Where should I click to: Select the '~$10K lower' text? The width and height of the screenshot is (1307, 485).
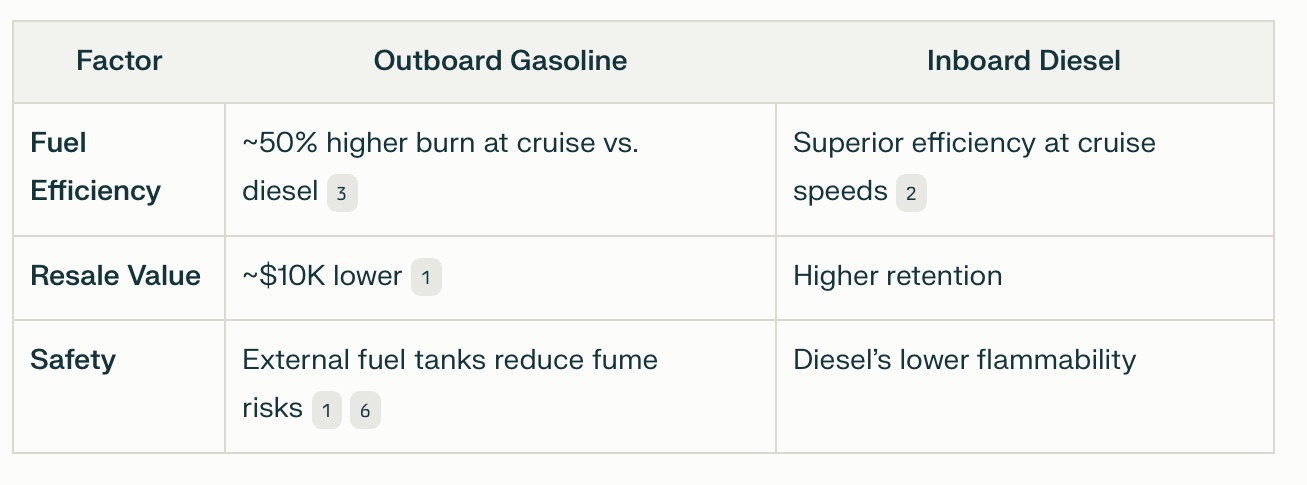(x=322, y=276)
